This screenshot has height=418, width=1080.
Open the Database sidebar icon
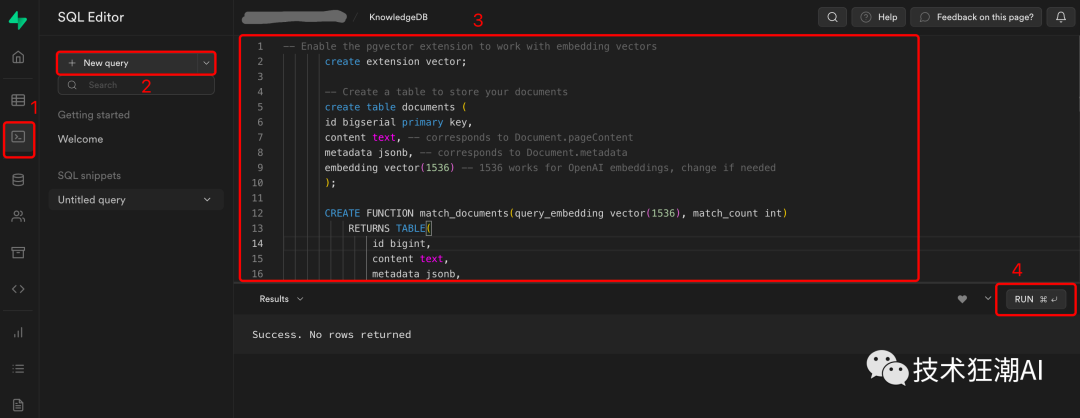click(18, 180)
